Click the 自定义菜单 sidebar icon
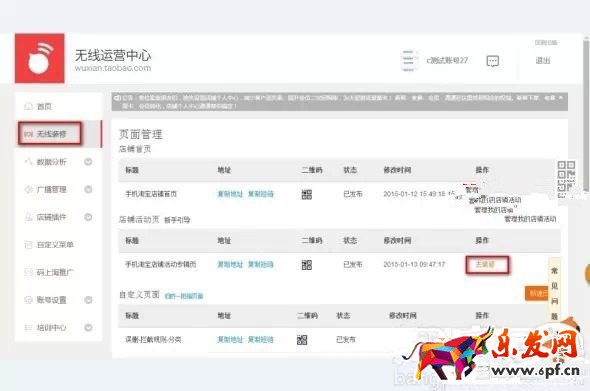Screen dimensions: 590x391 (29, 245)
